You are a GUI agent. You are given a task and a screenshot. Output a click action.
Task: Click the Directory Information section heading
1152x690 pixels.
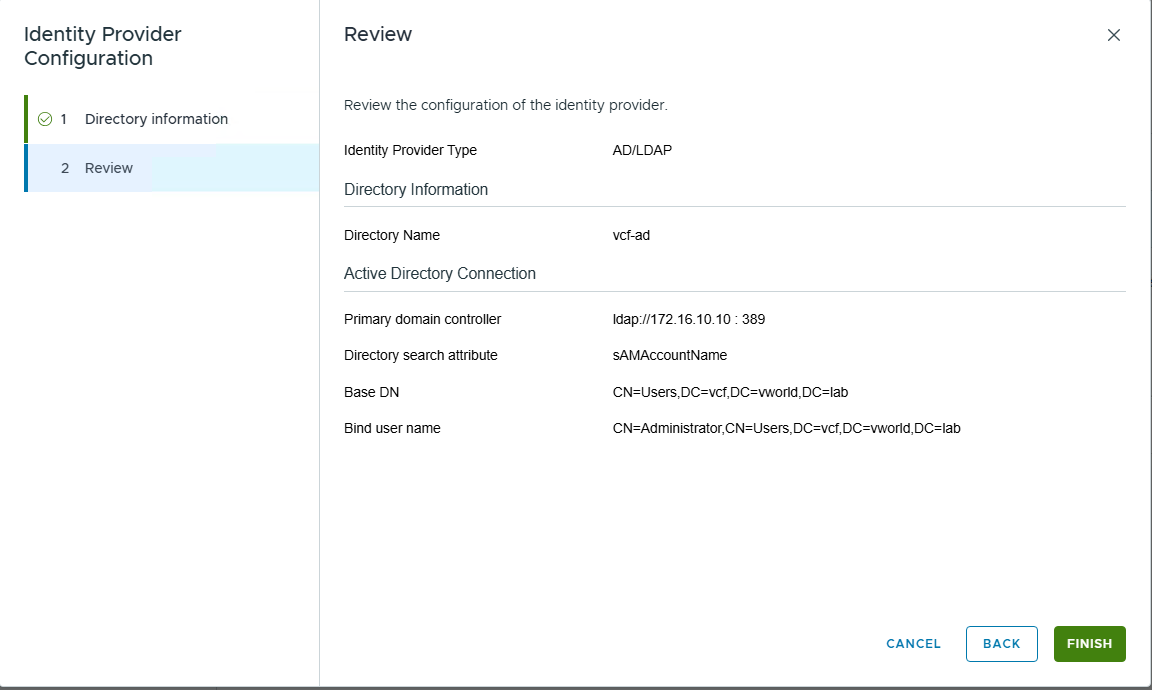click(x=416, y=189)
